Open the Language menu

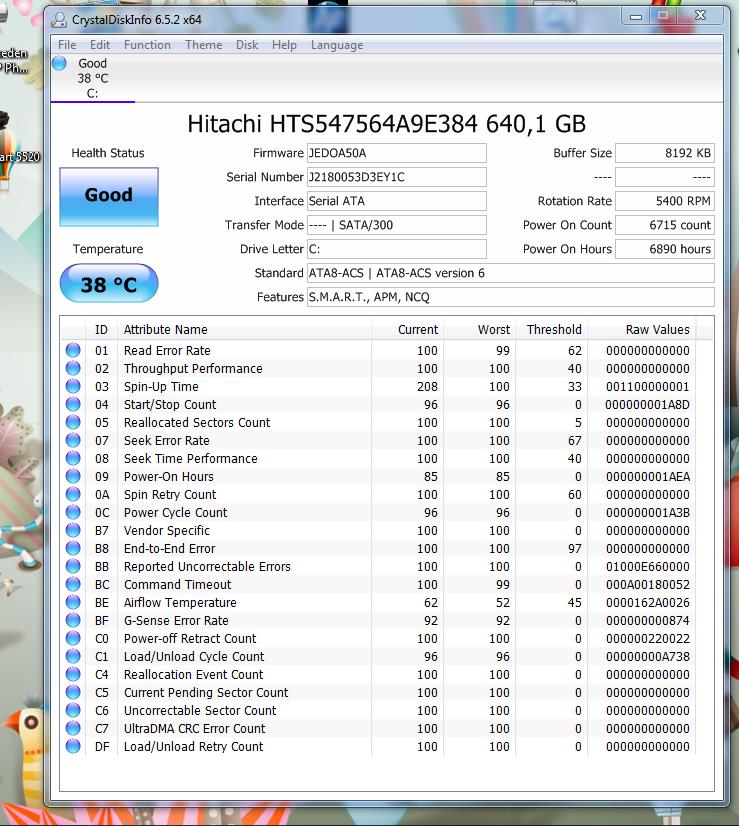coord(337,45)
